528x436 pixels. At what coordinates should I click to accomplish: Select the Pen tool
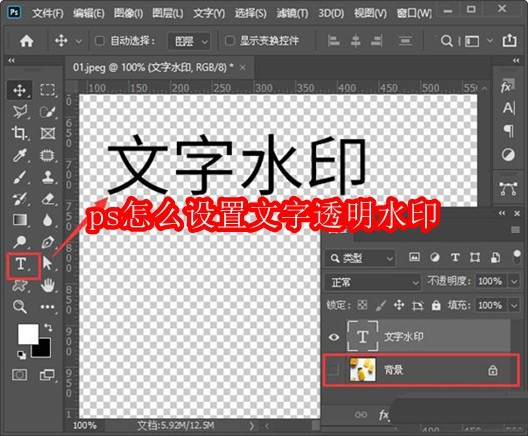point(47,242)
